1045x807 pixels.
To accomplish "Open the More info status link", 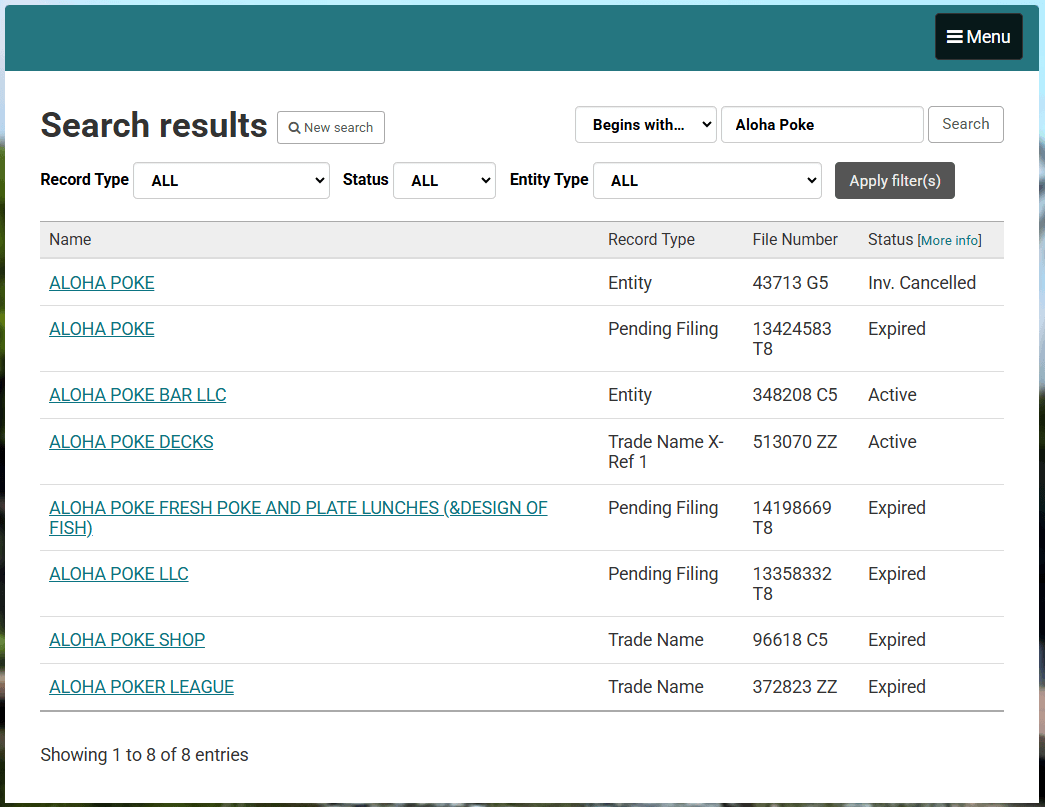I will point(950,241).
